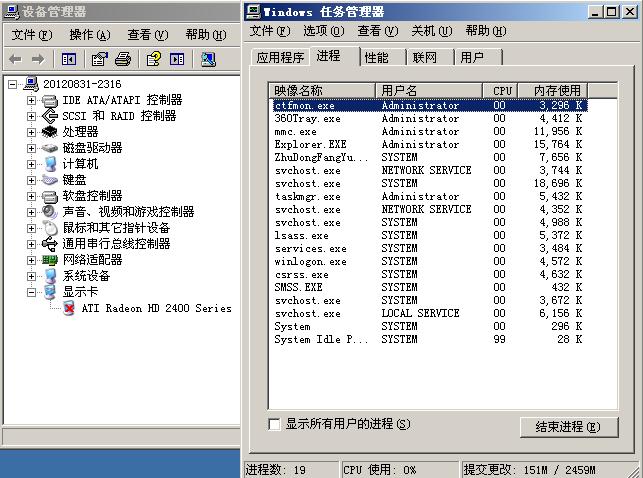Expand SCSI 和 RAID 控制器 node
Viewport: 643px width, 478px height.
[x=31, y=116]
